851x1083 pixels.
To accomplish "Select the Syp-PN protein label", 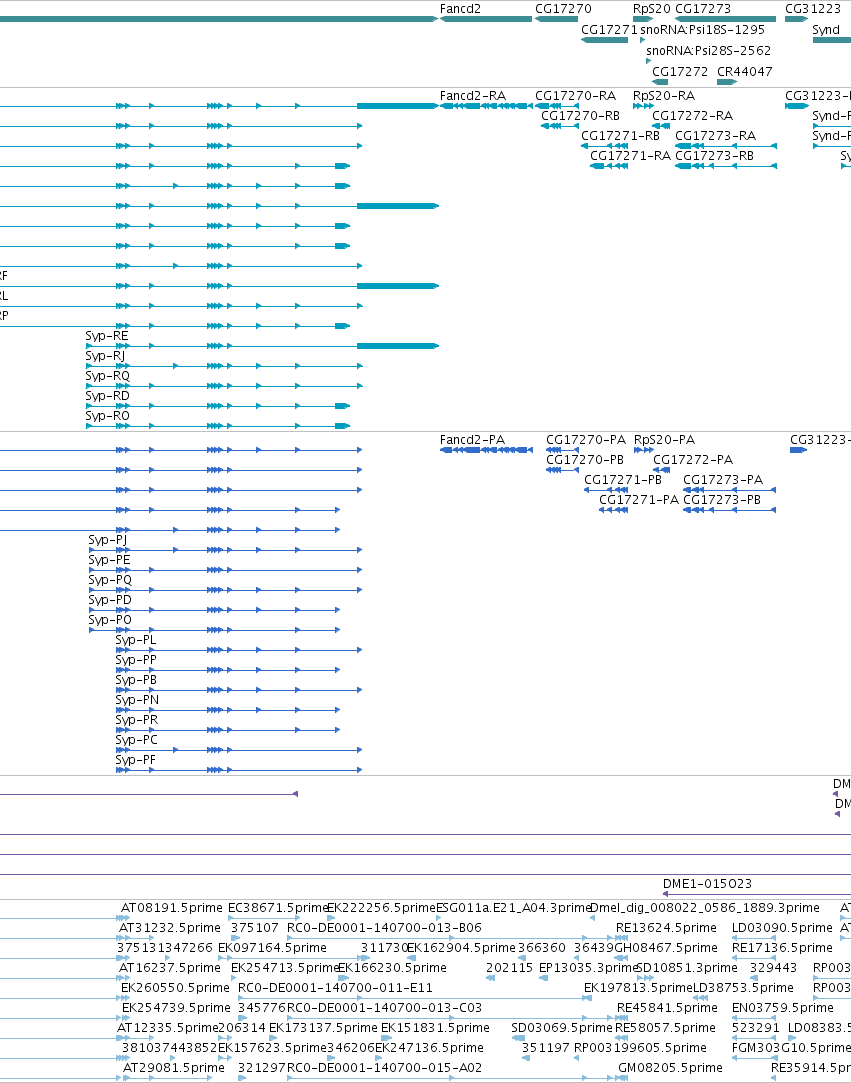I will pyautogui.click(x=137, y=701).
